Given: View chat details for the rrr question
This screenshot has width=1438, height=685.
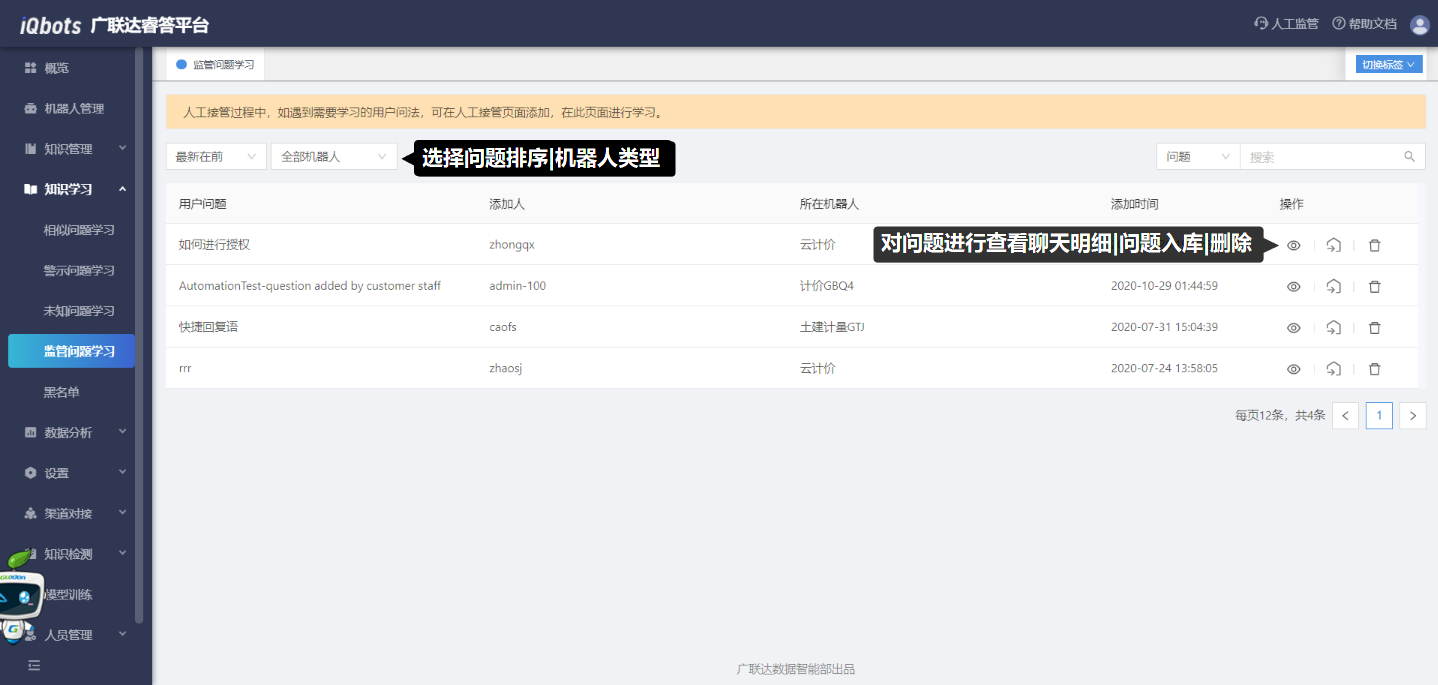Looking at the screenshot, I should click(x=1293, y=369).
